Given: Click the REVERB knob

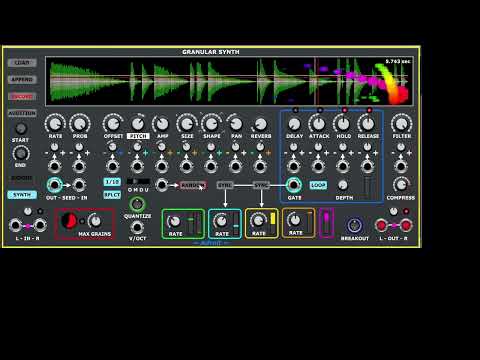Looking at the screenshot, I should pos(261,124).
